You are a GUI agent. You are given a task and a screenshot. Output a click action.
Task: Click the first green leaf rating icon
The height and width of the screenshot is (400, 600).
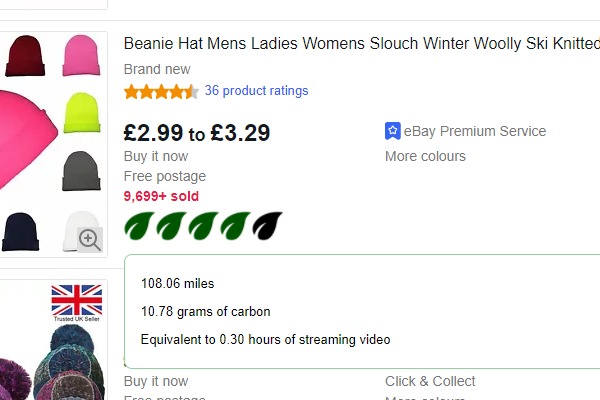(139, 227)
